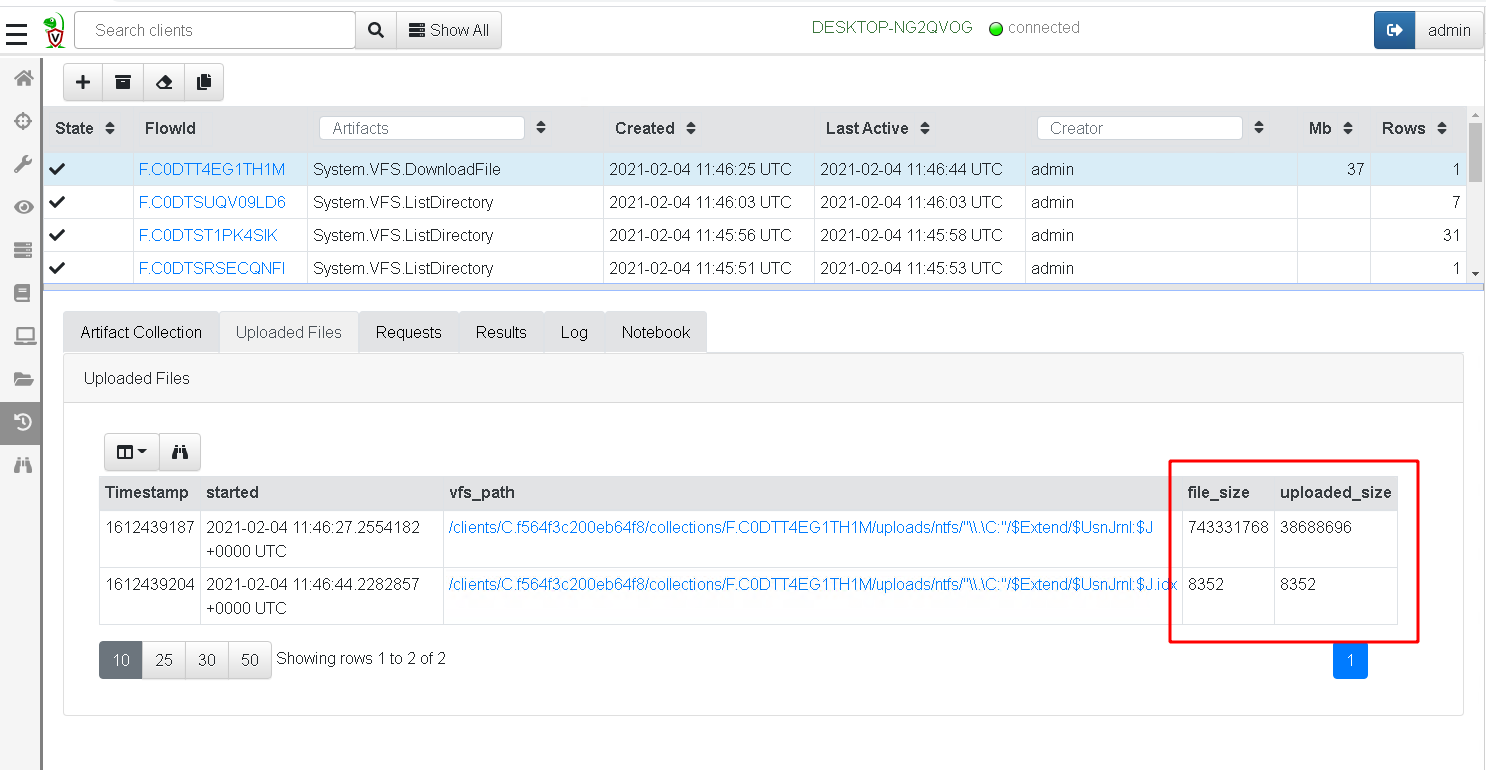Viewport: 1486px width, 770px height.
Task: Open the home icon in the sidebar
Action: click(x=23, y=78)
